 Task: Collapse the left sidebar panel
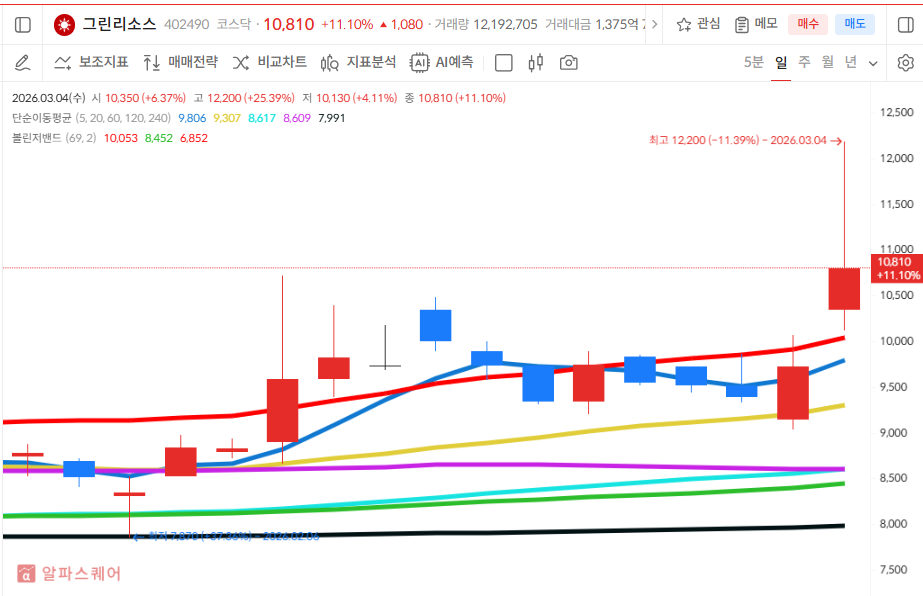[22, 24]
